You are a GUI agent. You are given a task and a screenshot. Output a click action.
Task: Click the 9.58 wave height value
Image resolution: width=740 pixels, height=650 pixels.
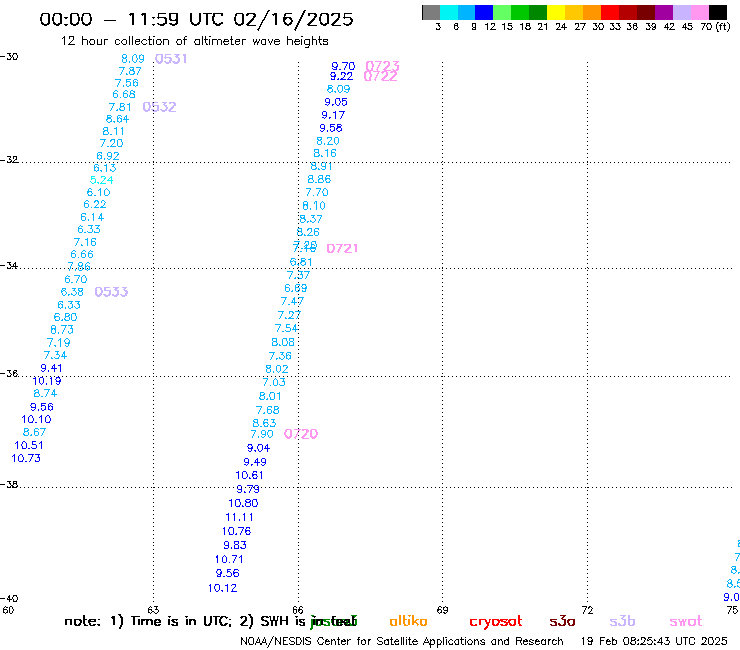331,128
